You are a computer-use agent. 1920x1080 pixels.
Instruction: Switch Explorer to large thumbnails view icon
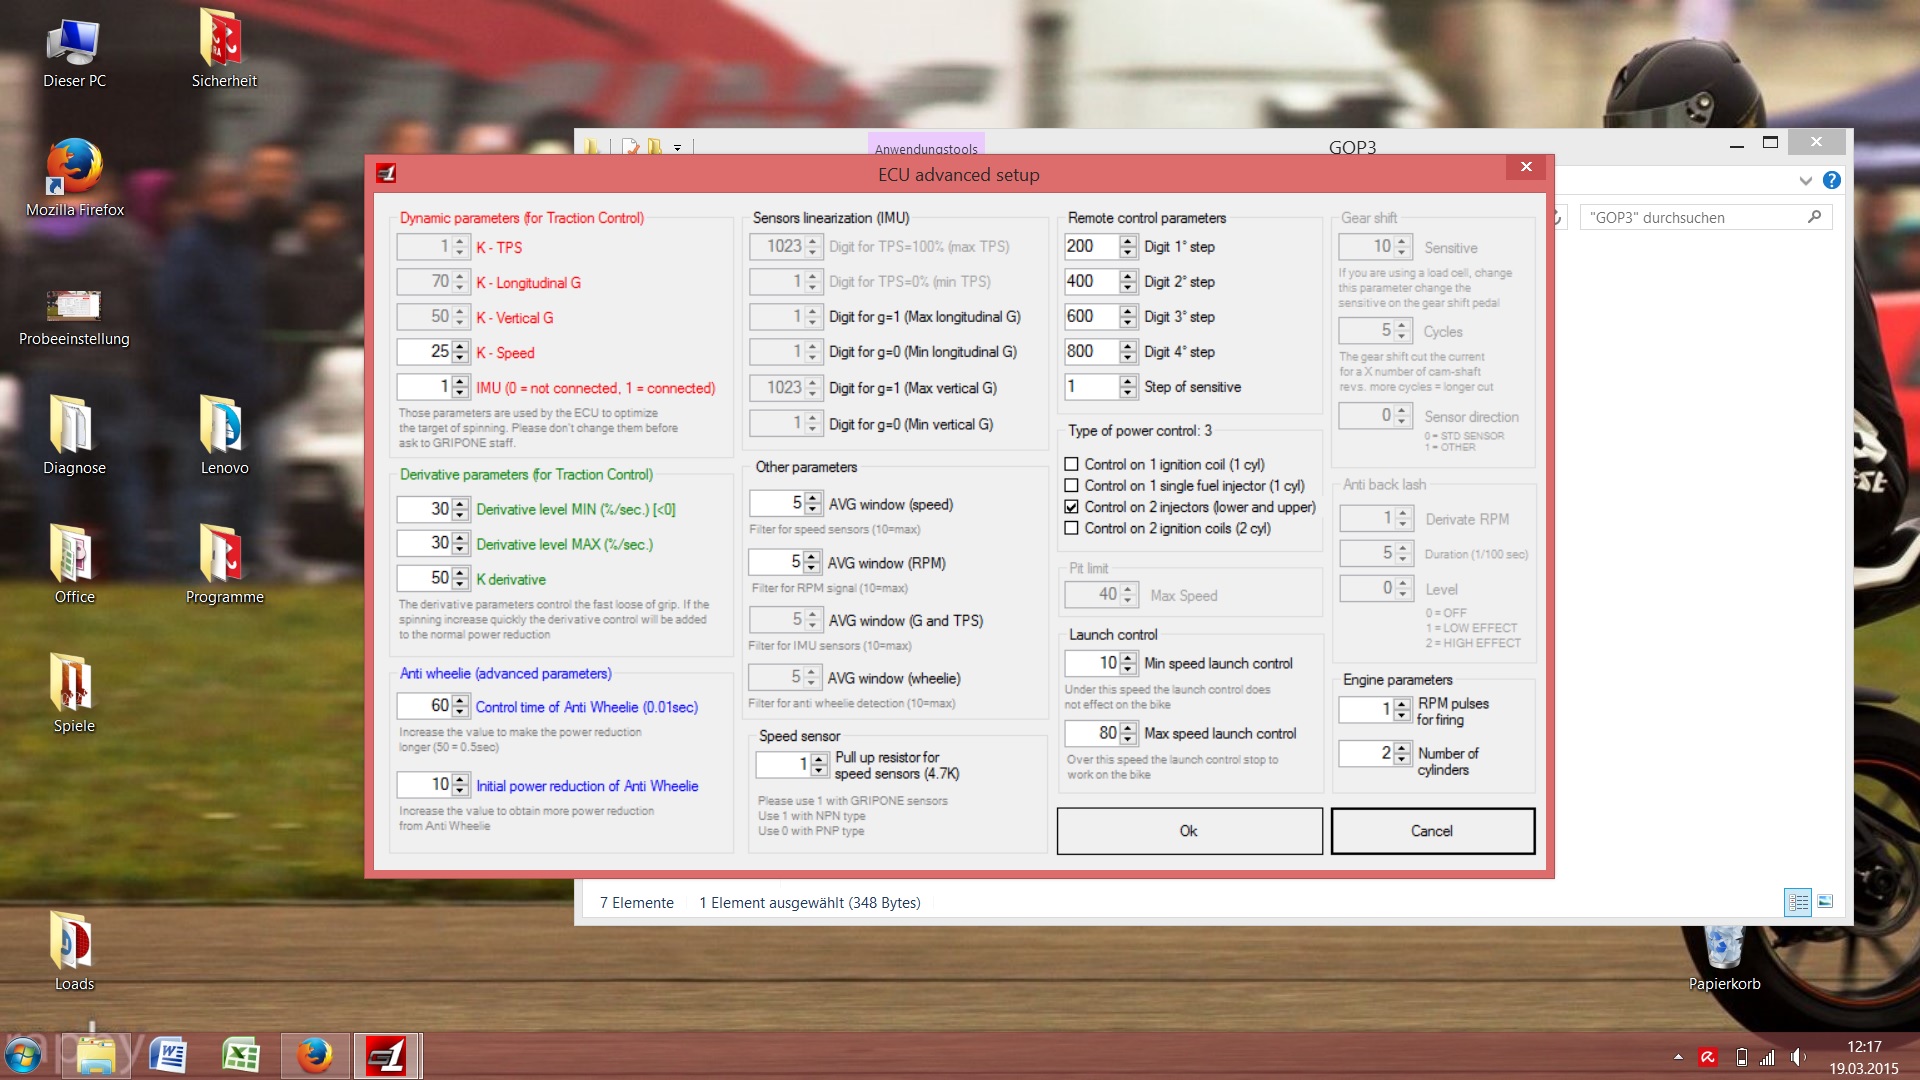(x=1825, y=901)
